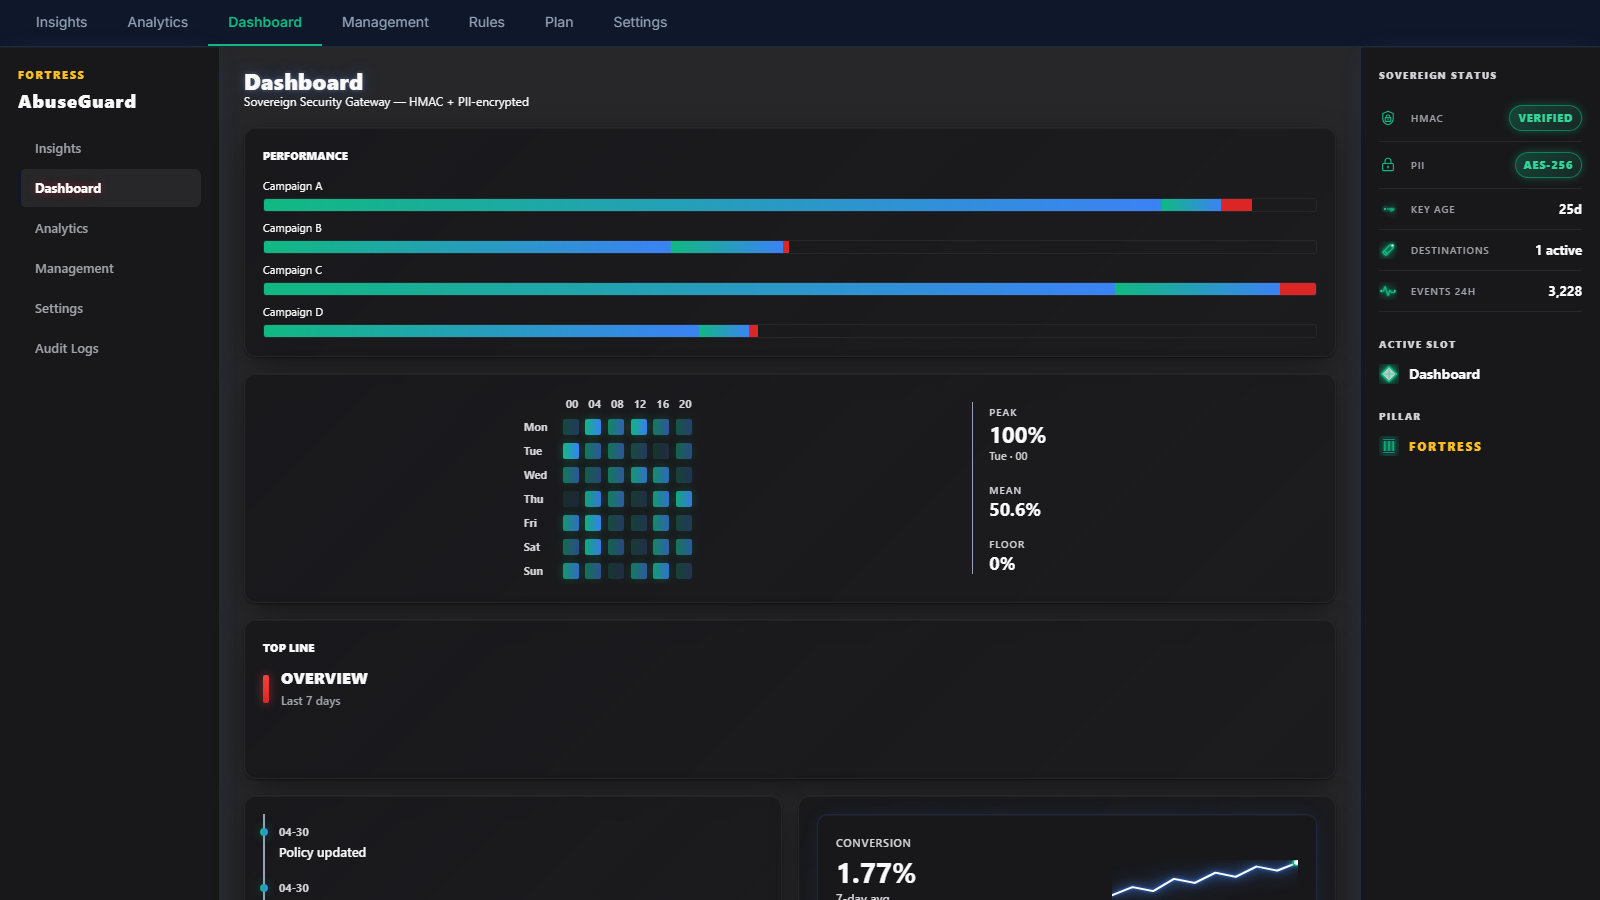Click the AES-256 badge
Viewport: 1600px width, 900px height.
click(x=1548, y=165)
